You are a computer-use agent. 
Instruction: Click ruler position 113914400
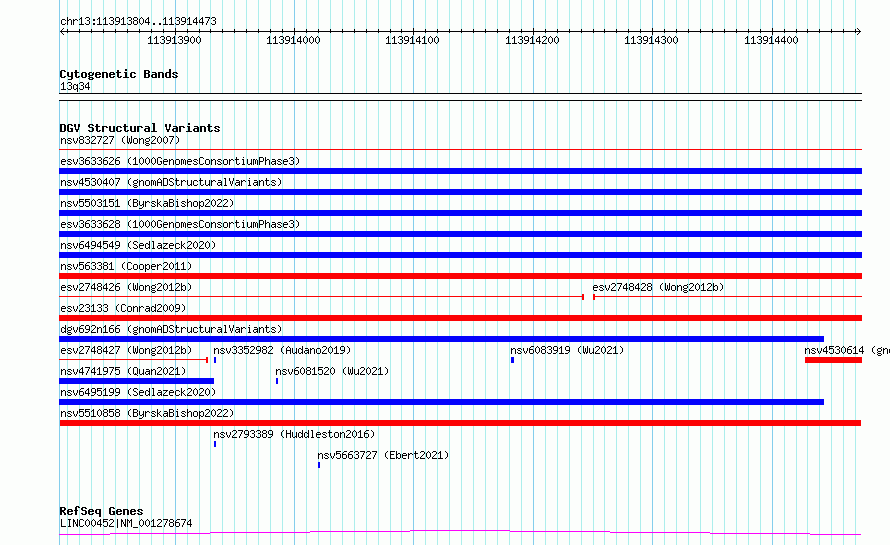[x=771, y=40]
